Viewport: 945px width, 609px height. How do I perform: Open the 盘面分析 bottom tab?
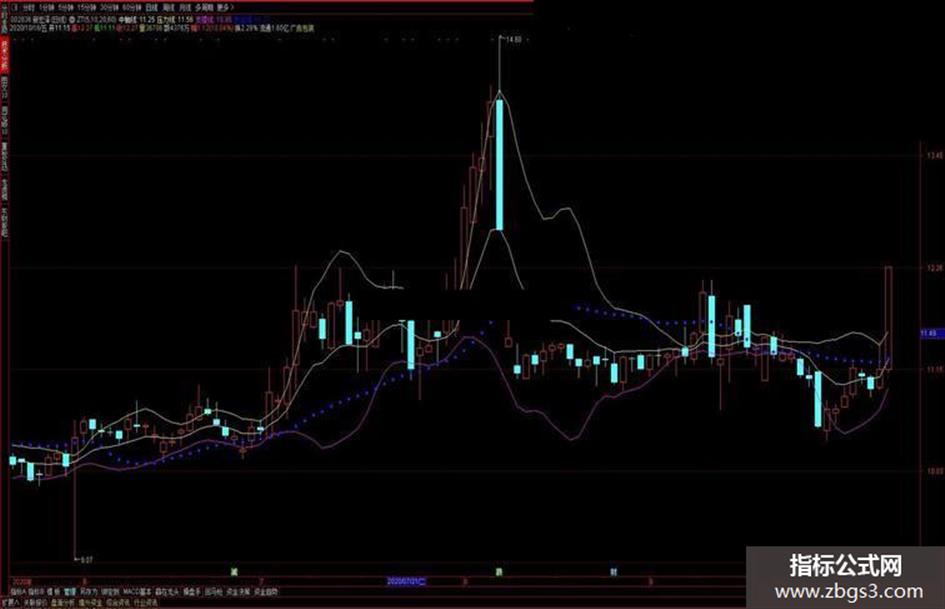[x=62, y=602]
